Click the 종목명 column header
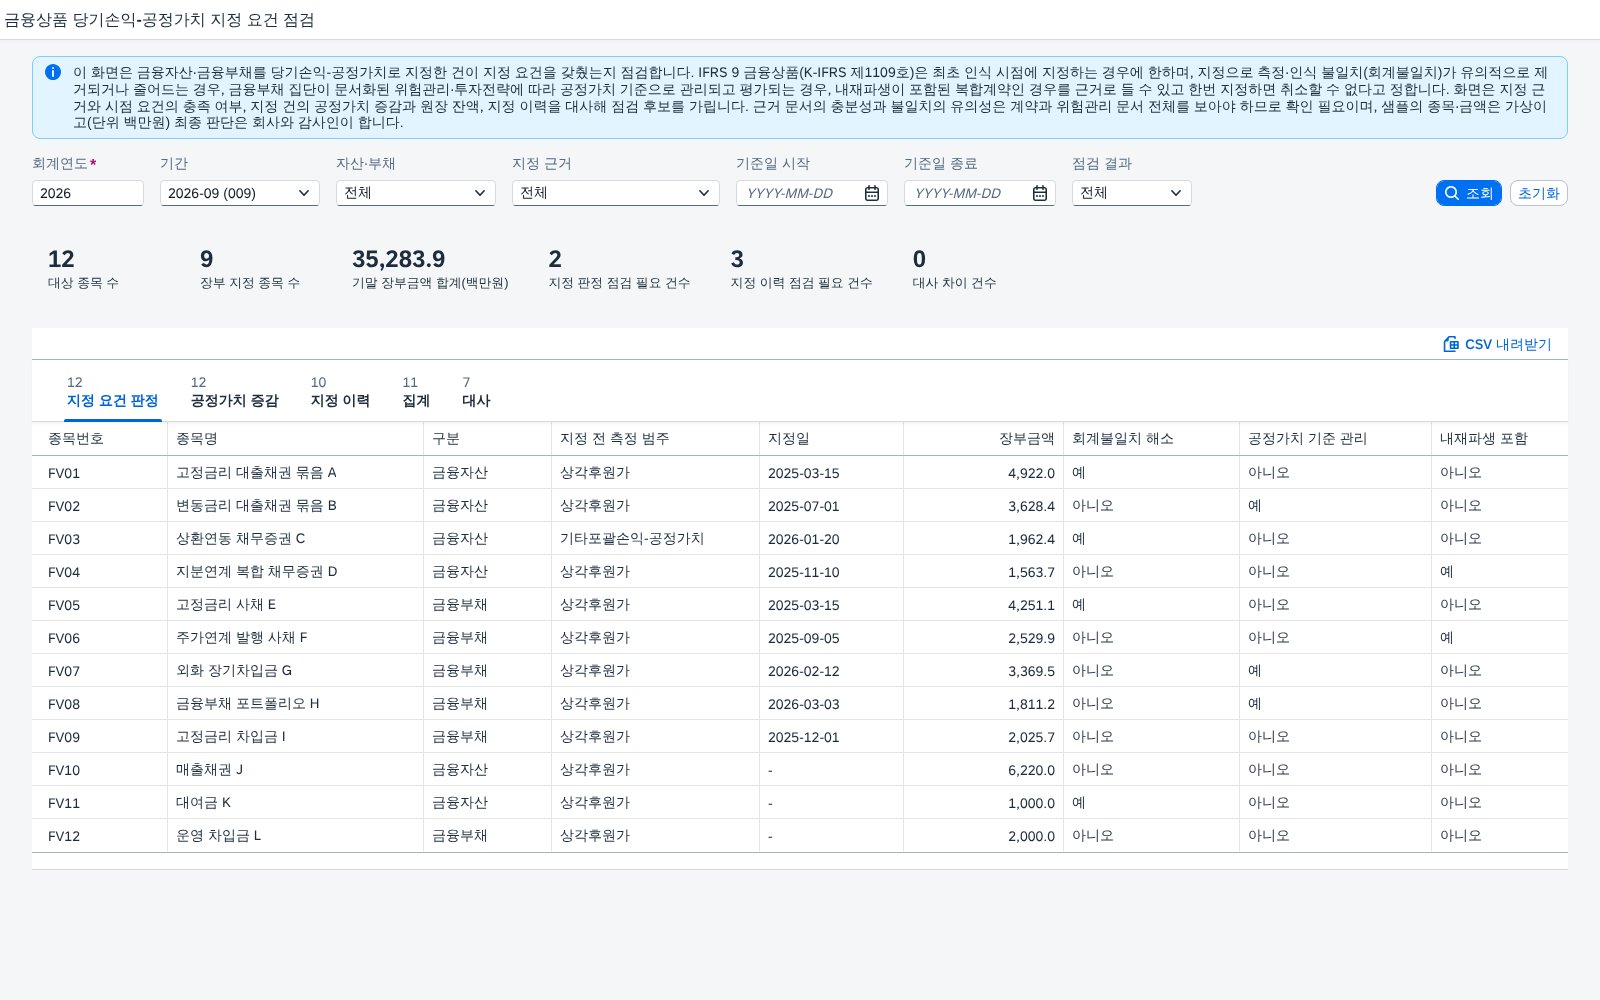The height and width of the screenshot is (1000, 1600). point(296,439)
